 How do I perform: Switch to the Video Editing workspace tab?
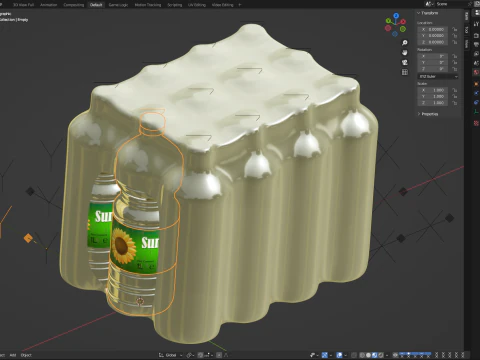point(222,5)
